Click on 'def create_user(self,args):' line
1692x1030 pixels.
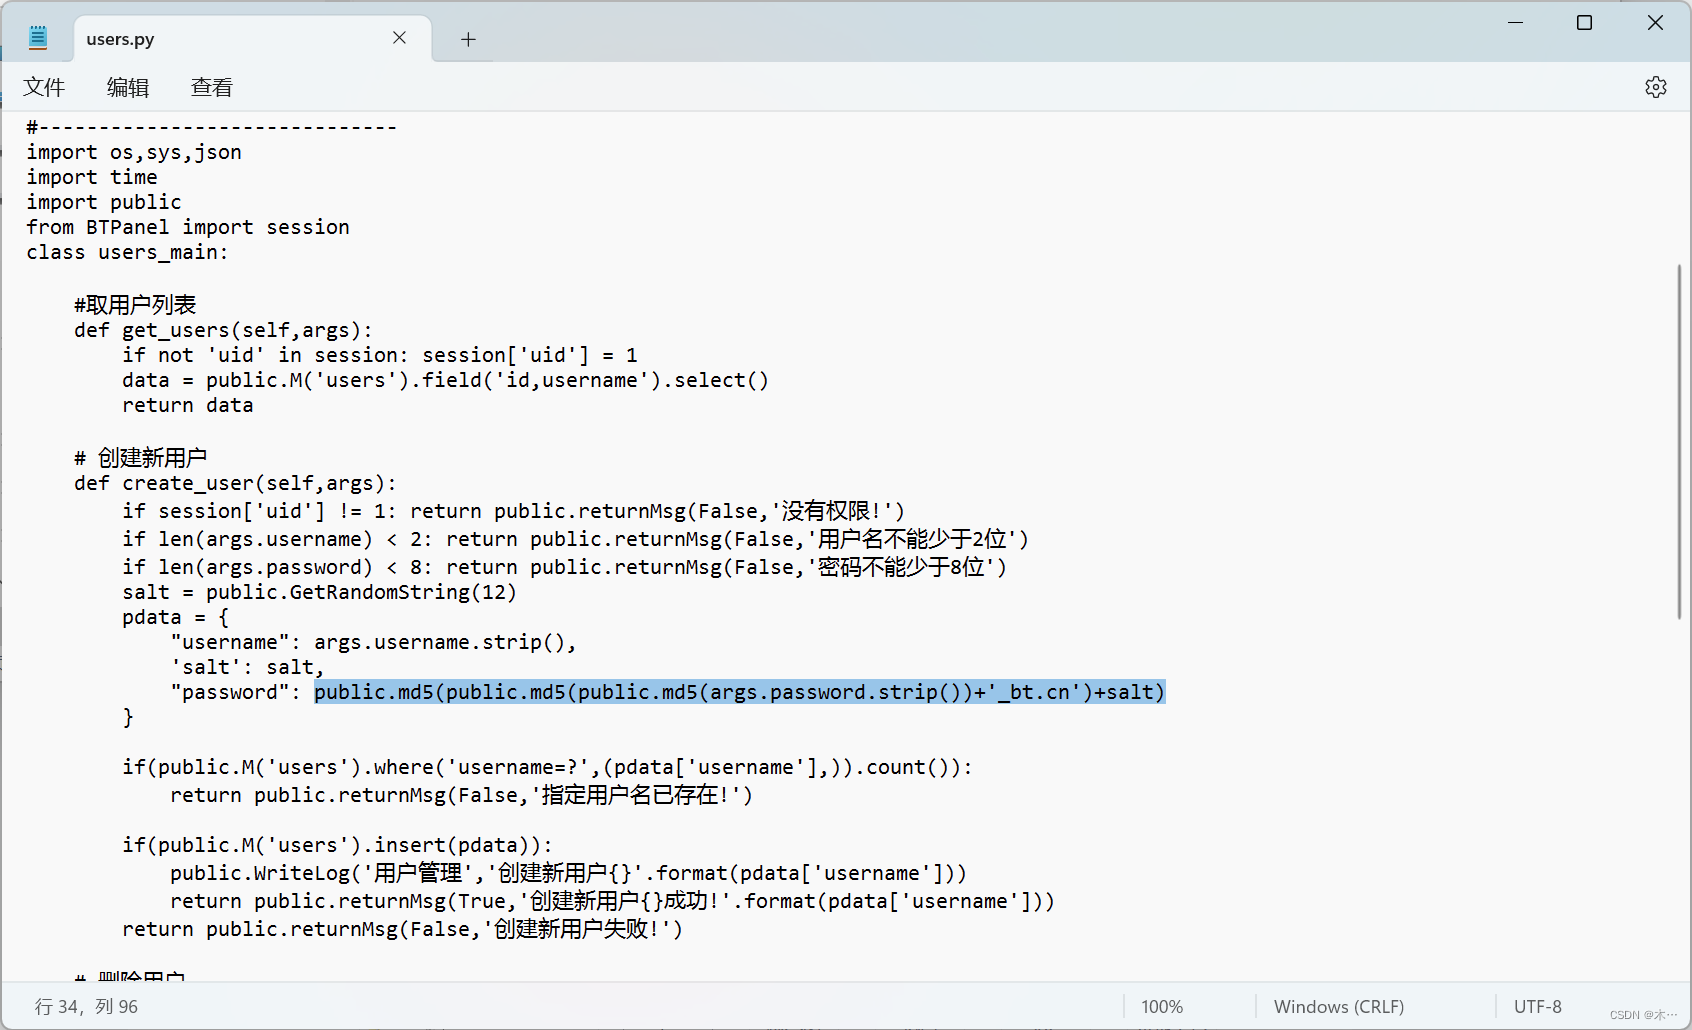pos(235,483)
